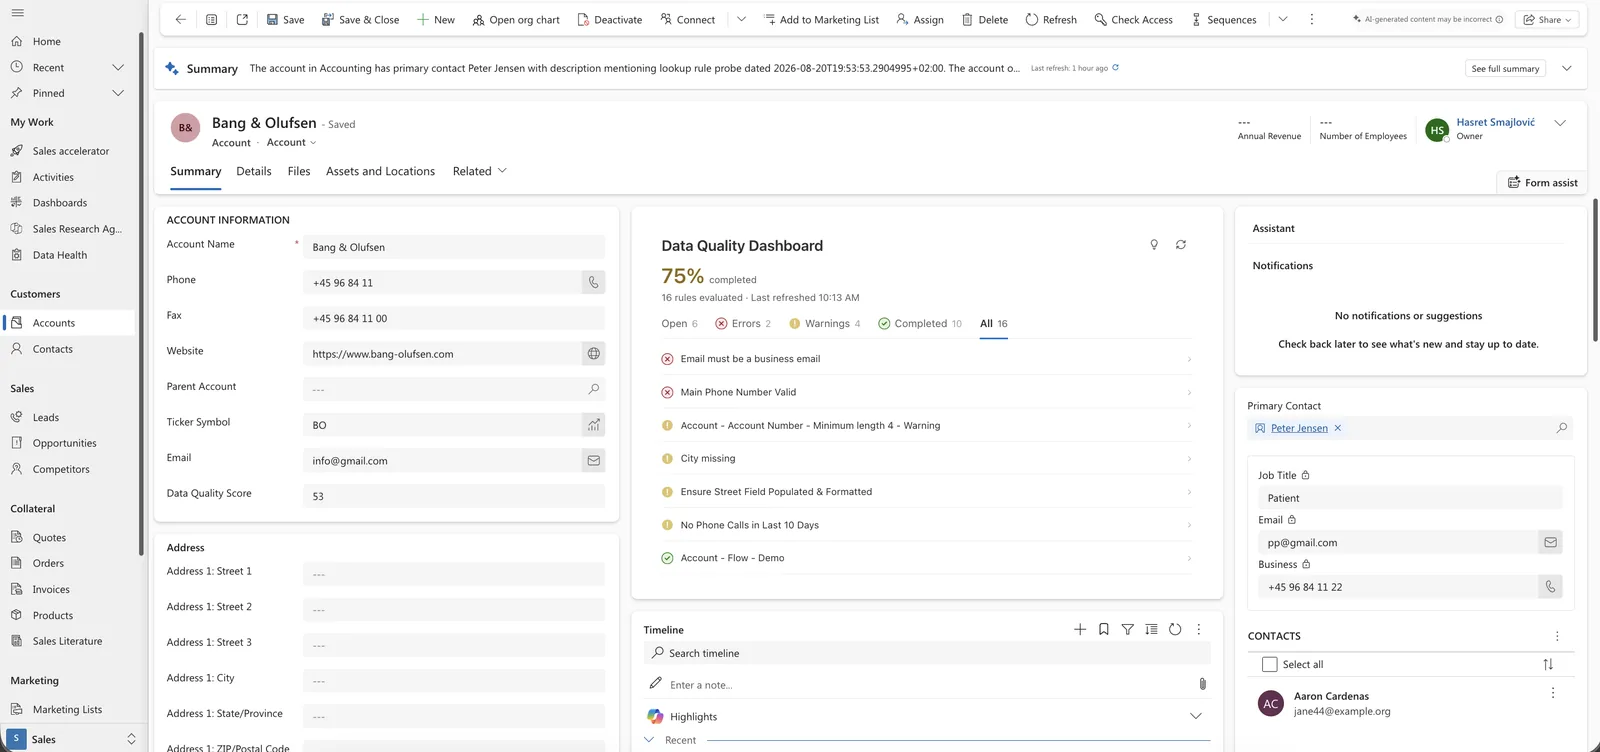The width and height of the screenshot is (1600, 752).
Task: Check the Select all contacts checkbox
Action: pos(1270,664)
